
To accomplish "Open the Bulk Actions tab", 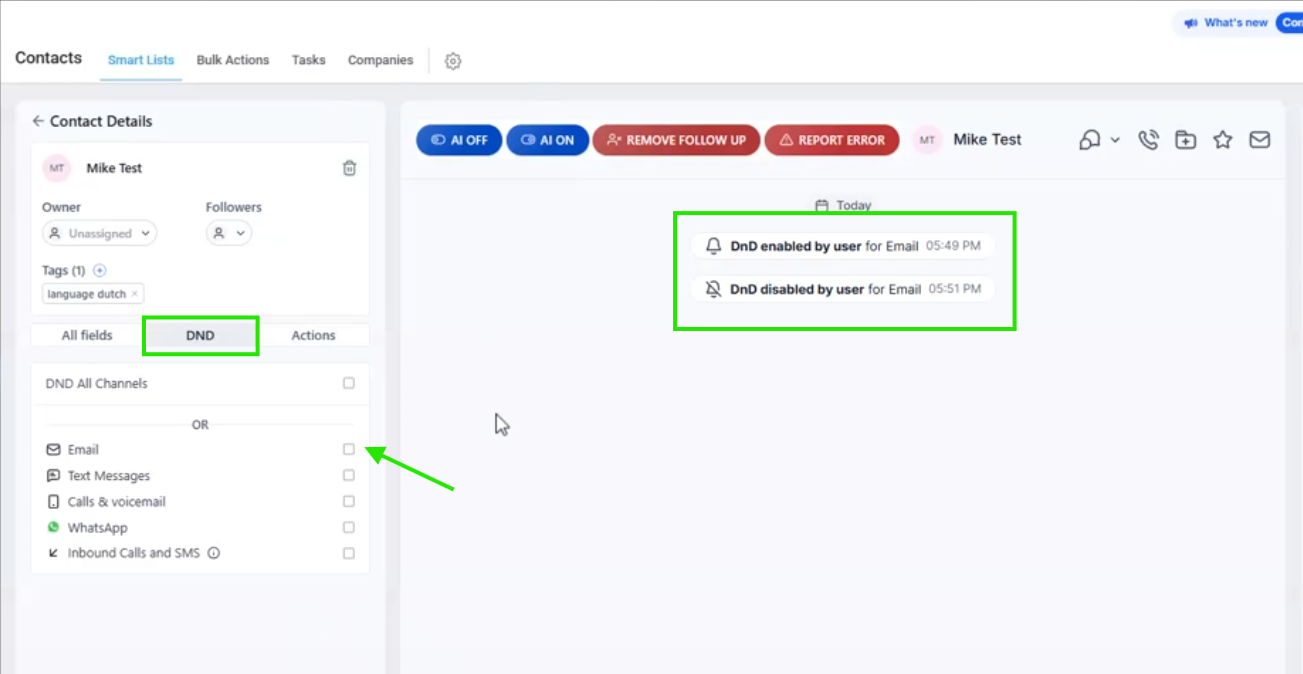I will coord(233,60).
